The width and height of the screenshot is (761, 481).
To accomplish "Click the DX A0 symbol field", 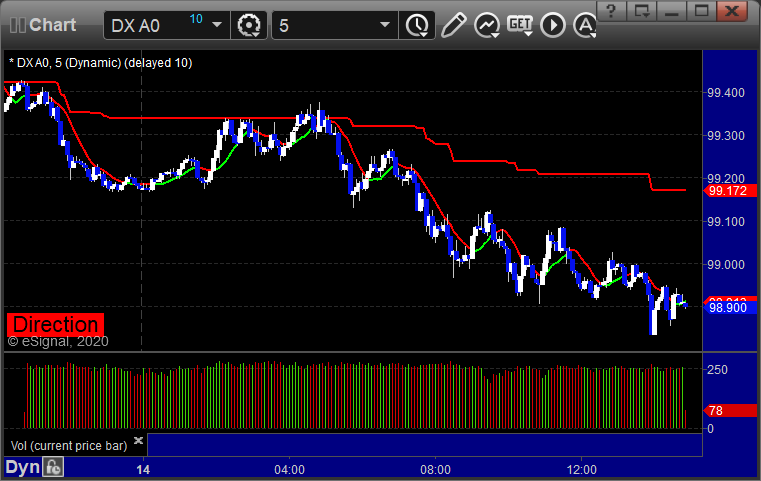I will click(x=167, y=25).
